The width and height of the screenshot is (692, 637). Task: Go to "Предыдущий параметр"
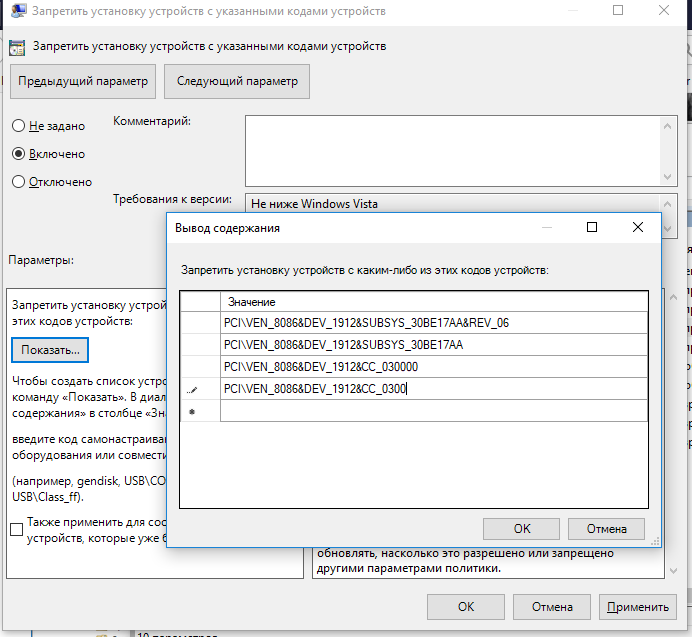click(x=82, y=82)
